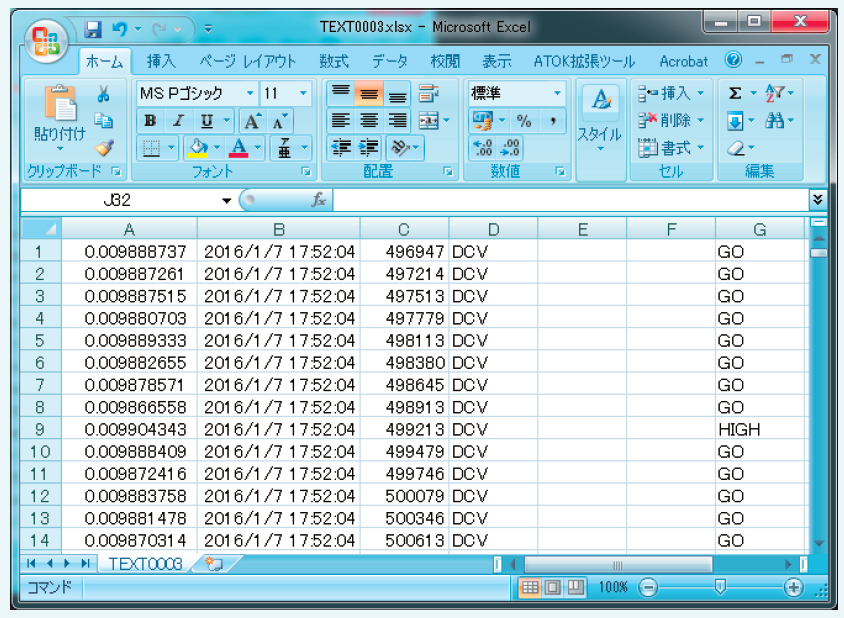Toggle middle vertical alignment button
The image size is (844, 618).
(369, 94)
